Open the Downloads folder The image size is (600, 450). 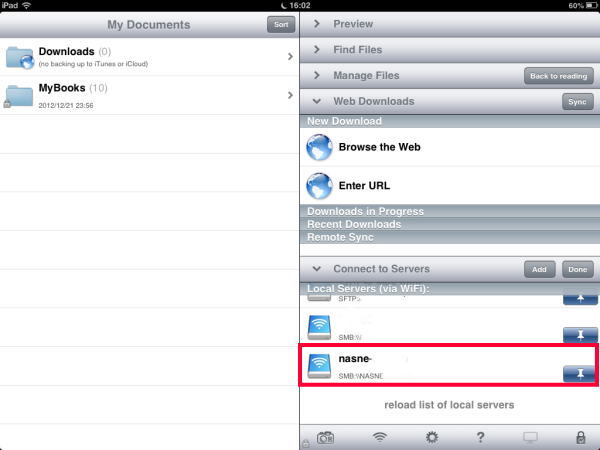click(149, 57)
